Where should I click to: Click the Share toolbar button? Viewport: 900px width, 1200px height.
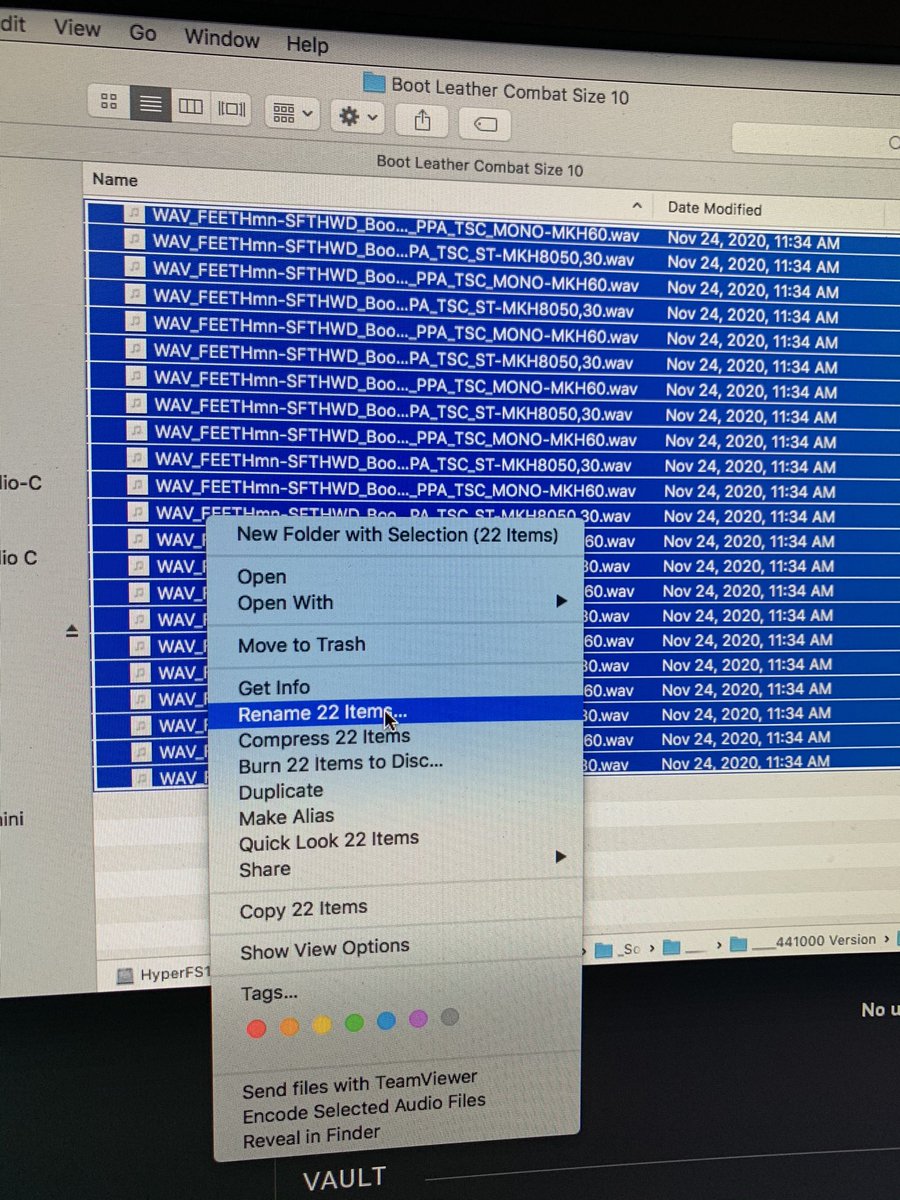[x=422, y=120]
